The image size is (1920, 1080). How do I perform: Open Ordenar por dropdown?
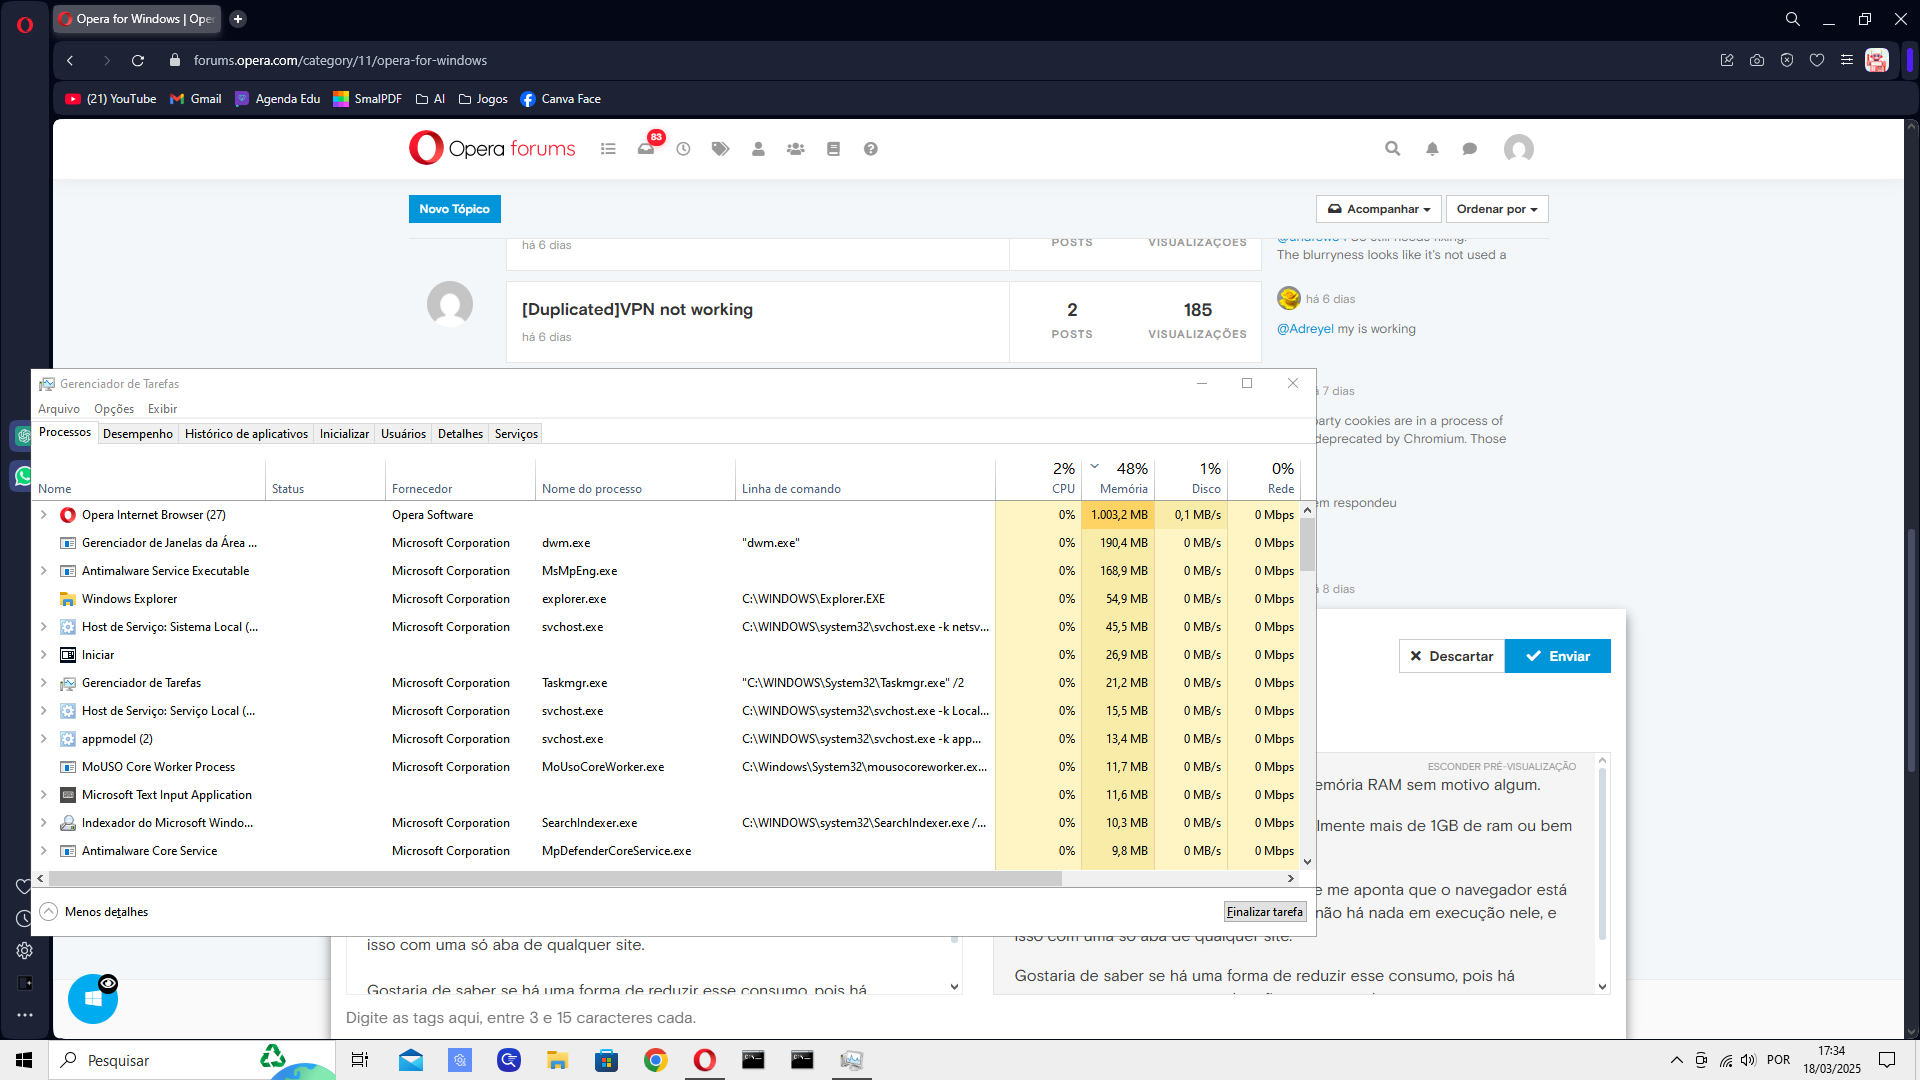point(1497,209)
